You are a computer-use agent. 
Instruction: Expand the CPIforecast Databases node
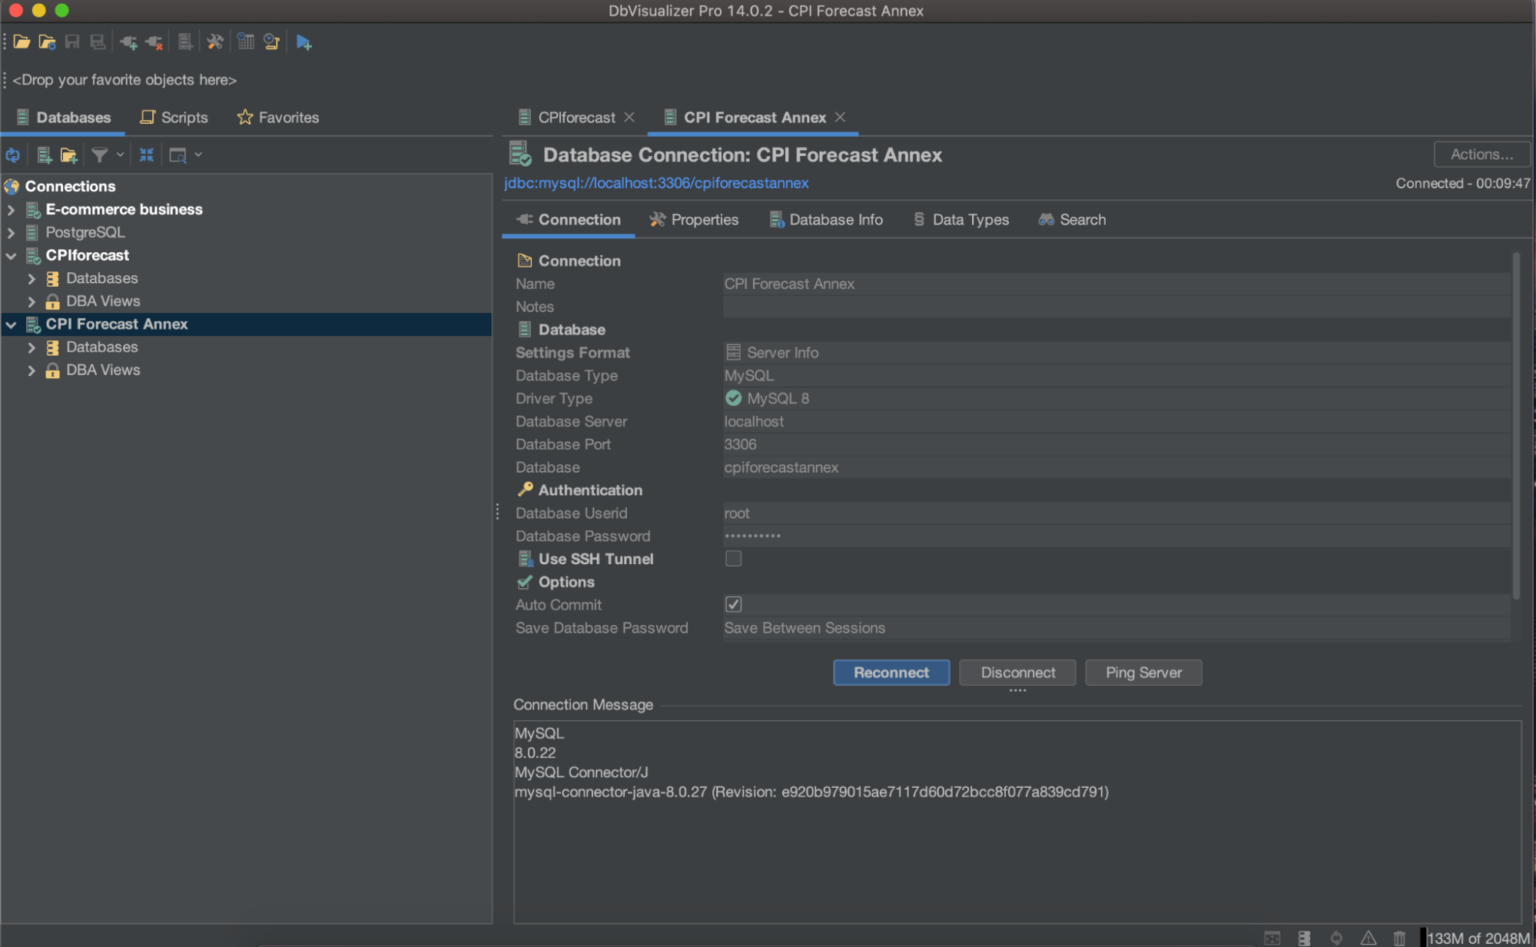[31, 278]
